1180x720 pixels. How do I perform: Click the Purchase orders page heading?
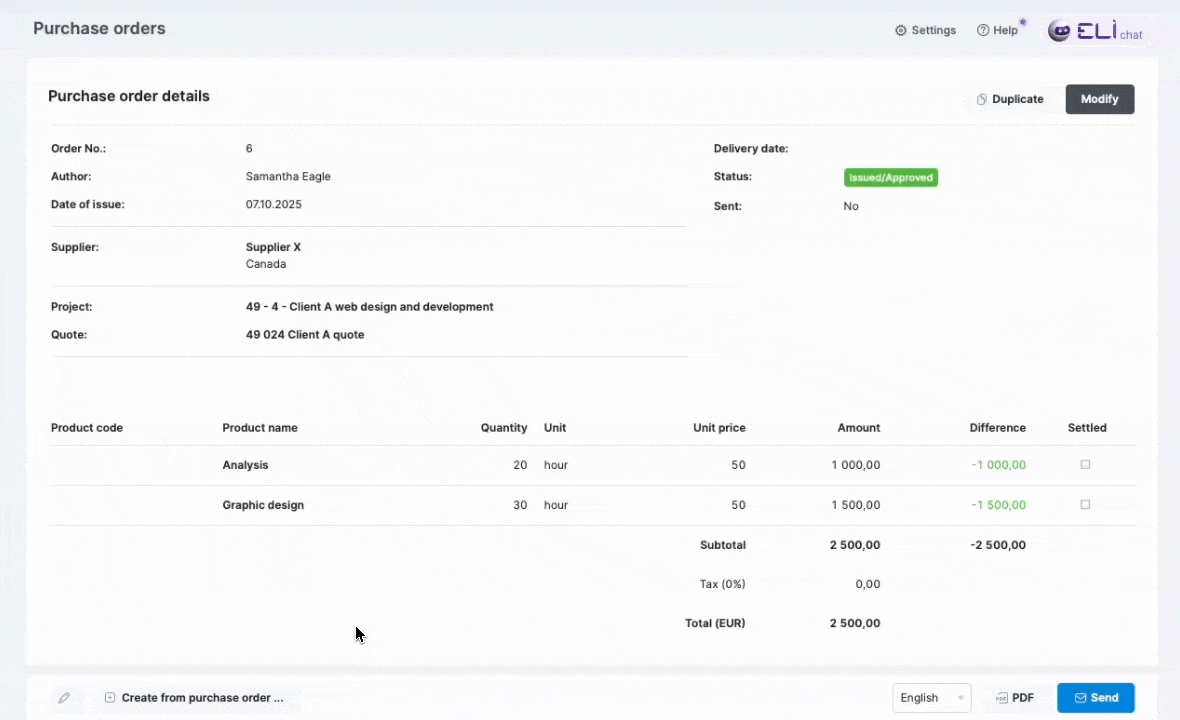[99, 28]
